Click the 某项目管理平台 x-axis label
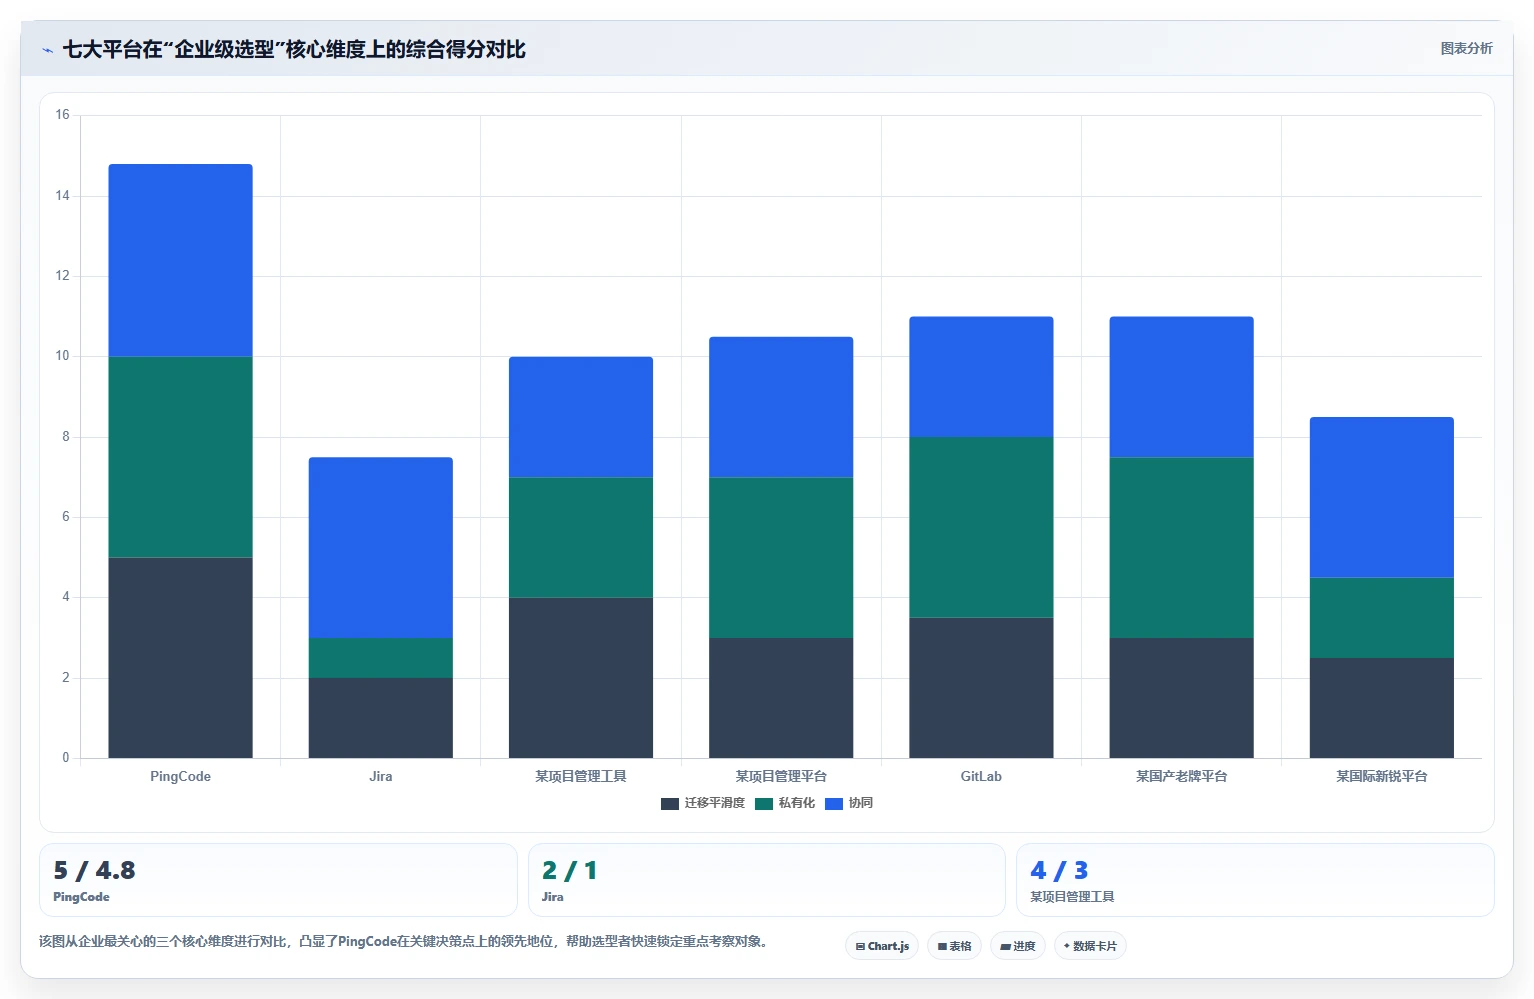 tap(781, 776)
